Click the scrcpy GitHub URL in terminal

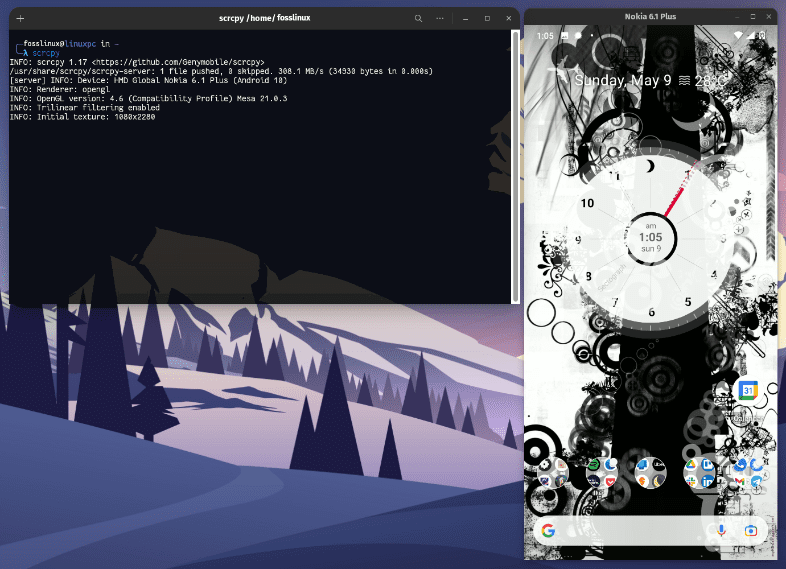(178, 62)
